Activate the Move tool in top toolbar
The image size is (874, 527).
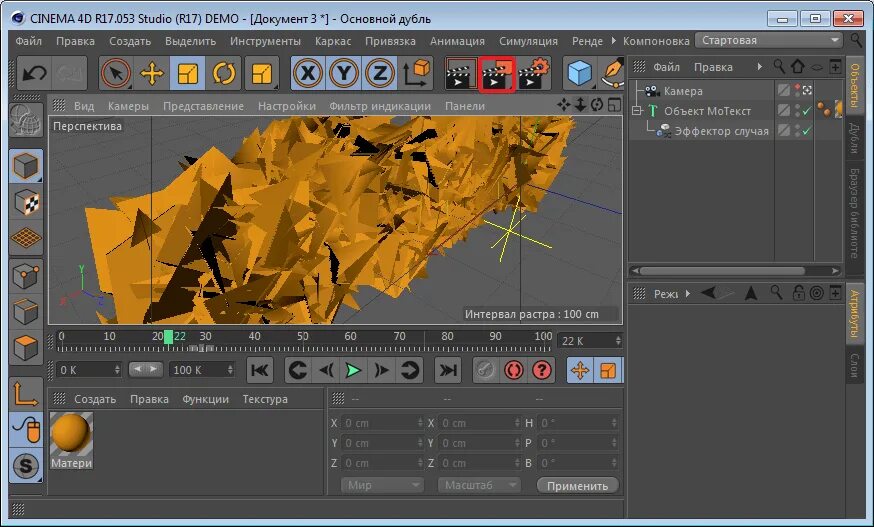(152, 73)
